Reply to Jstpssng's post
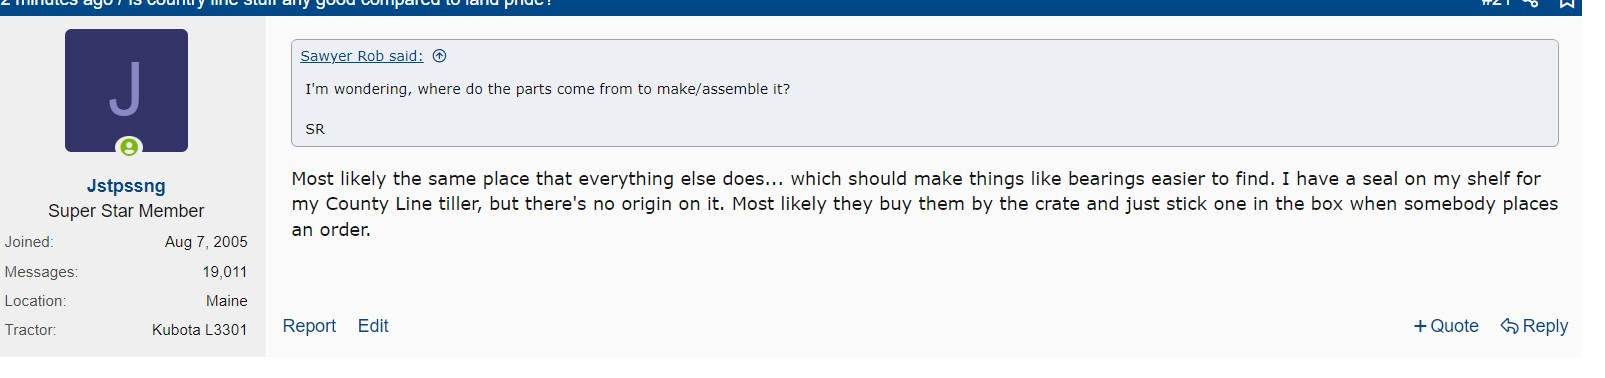Viewport: 1605px width, 378px height. 1534,326
